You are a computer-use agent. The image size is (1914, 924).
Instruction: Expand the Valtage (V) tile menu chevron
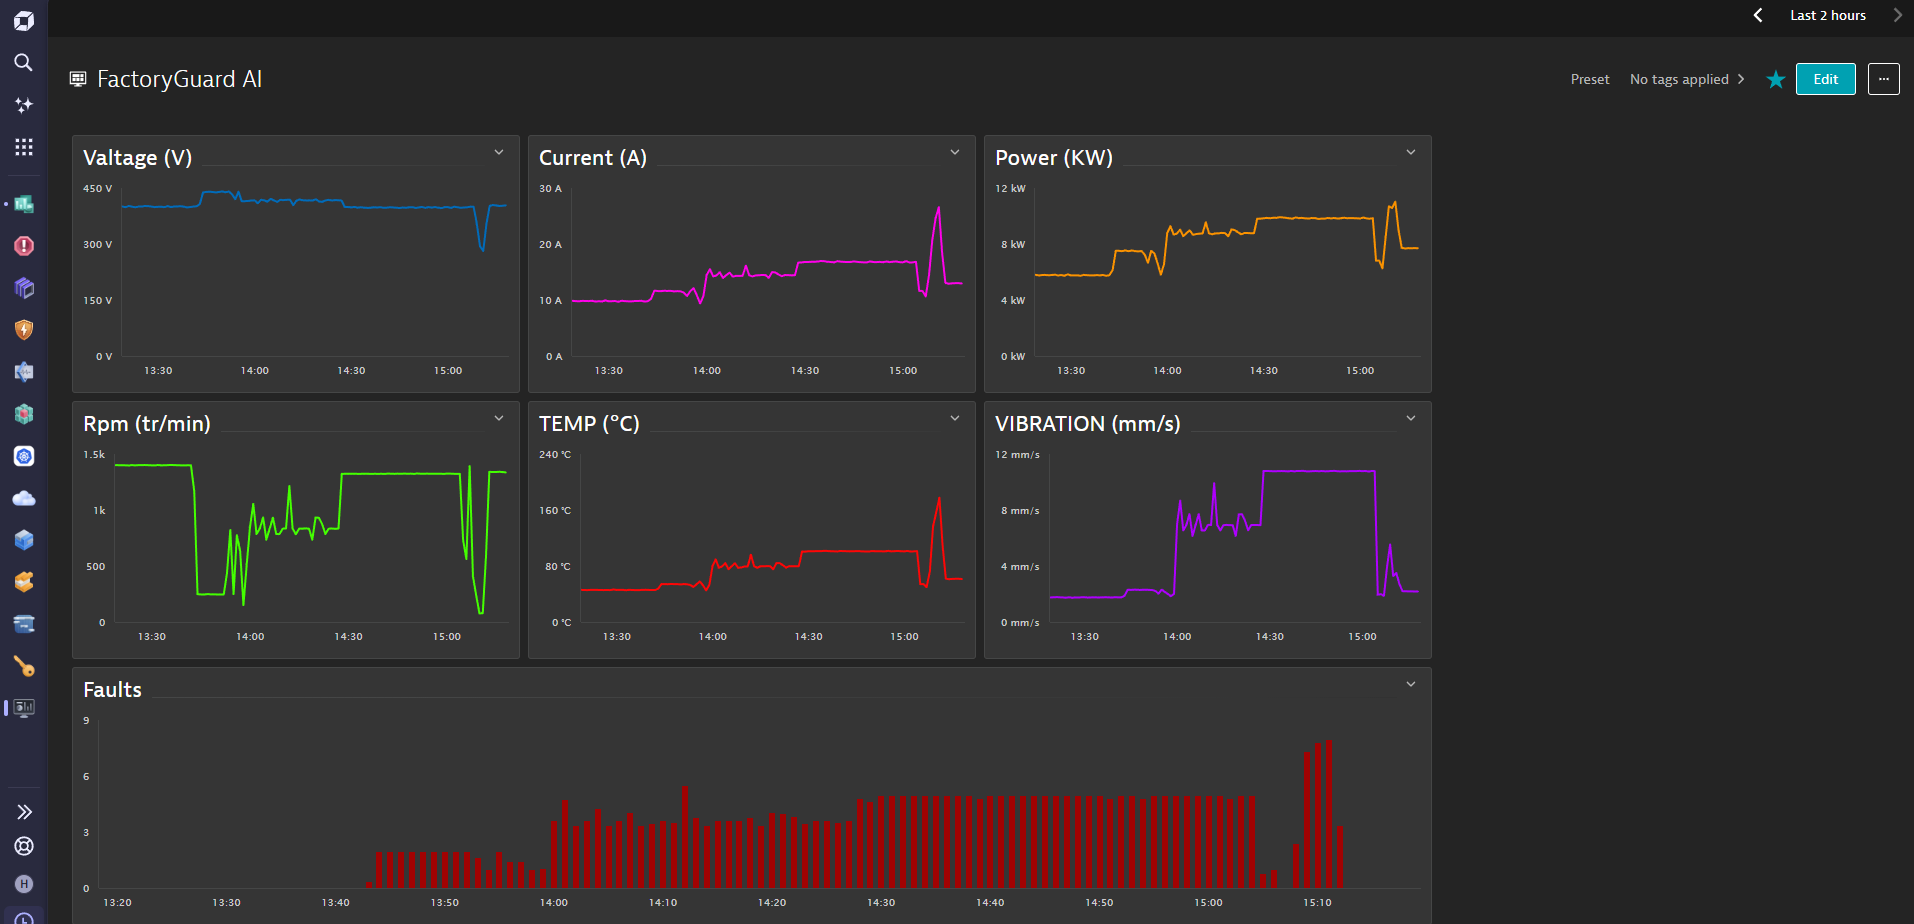499,153
